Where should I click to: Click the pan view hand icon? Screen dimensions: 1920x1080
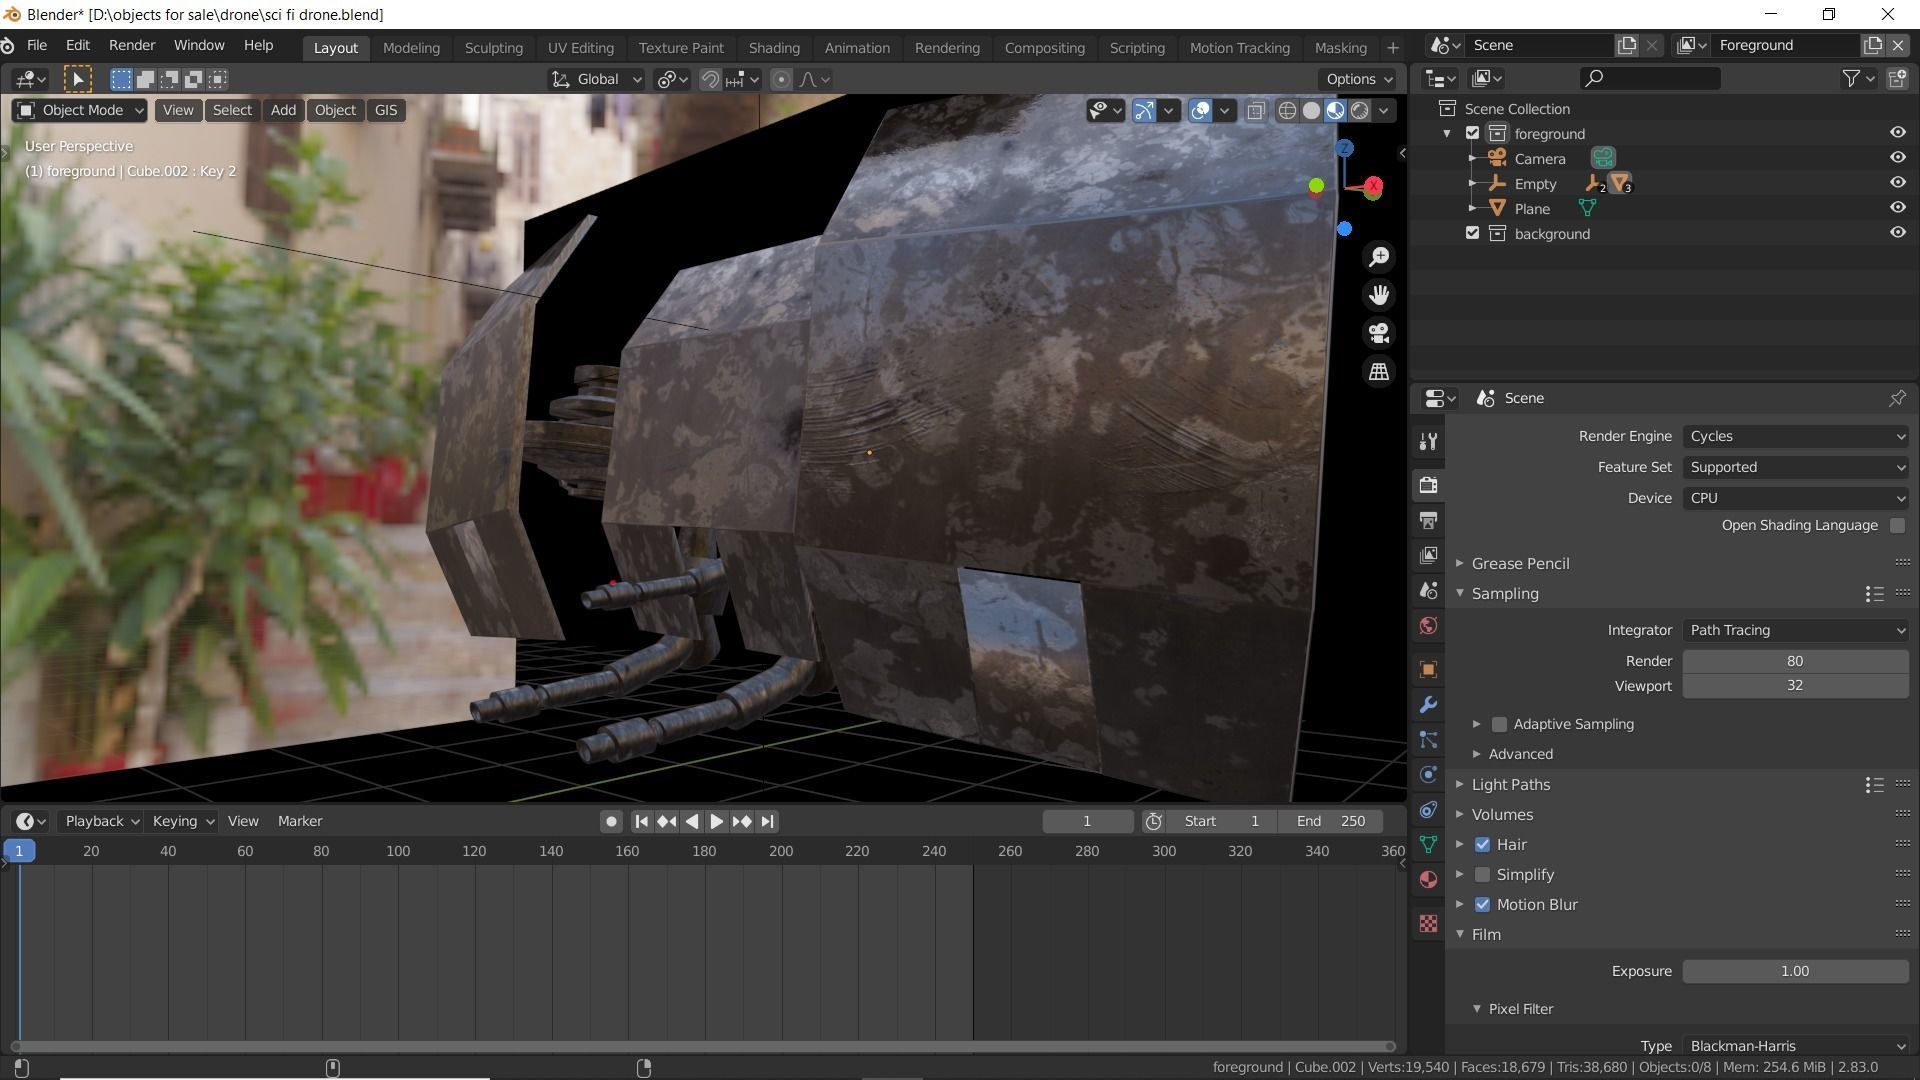pyautogui.click(x=1379, y=295)
